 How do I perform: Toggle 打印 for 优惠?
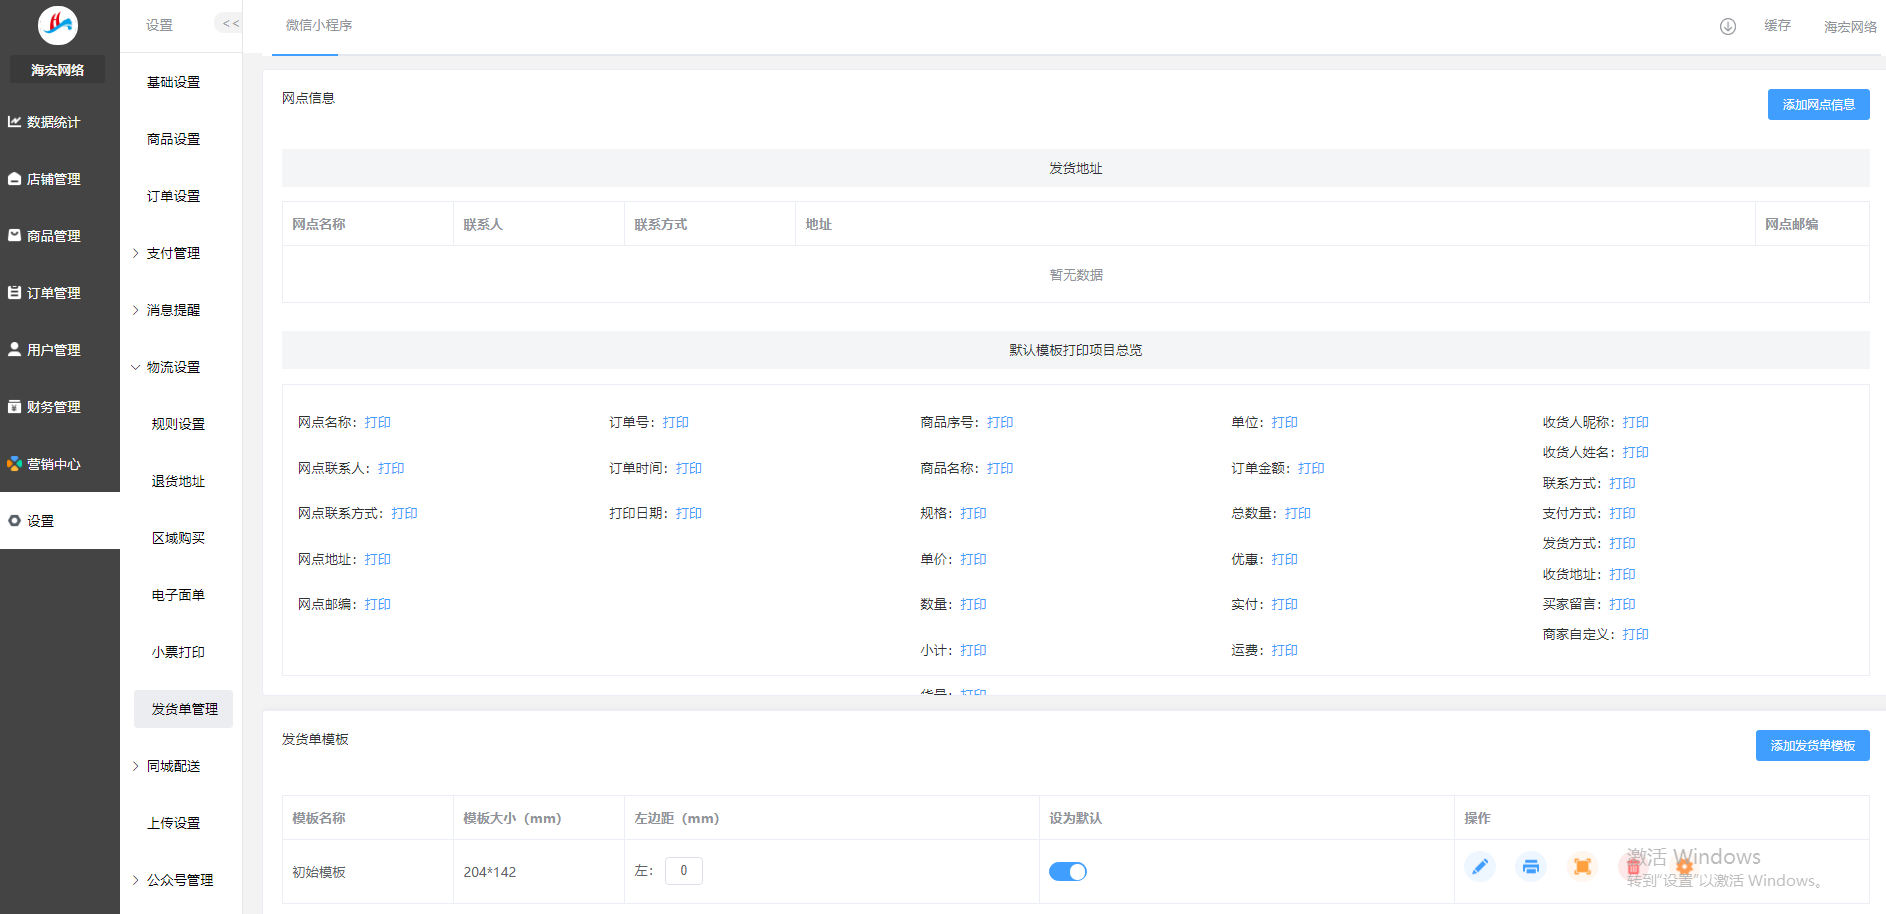tap(1284, 559)
